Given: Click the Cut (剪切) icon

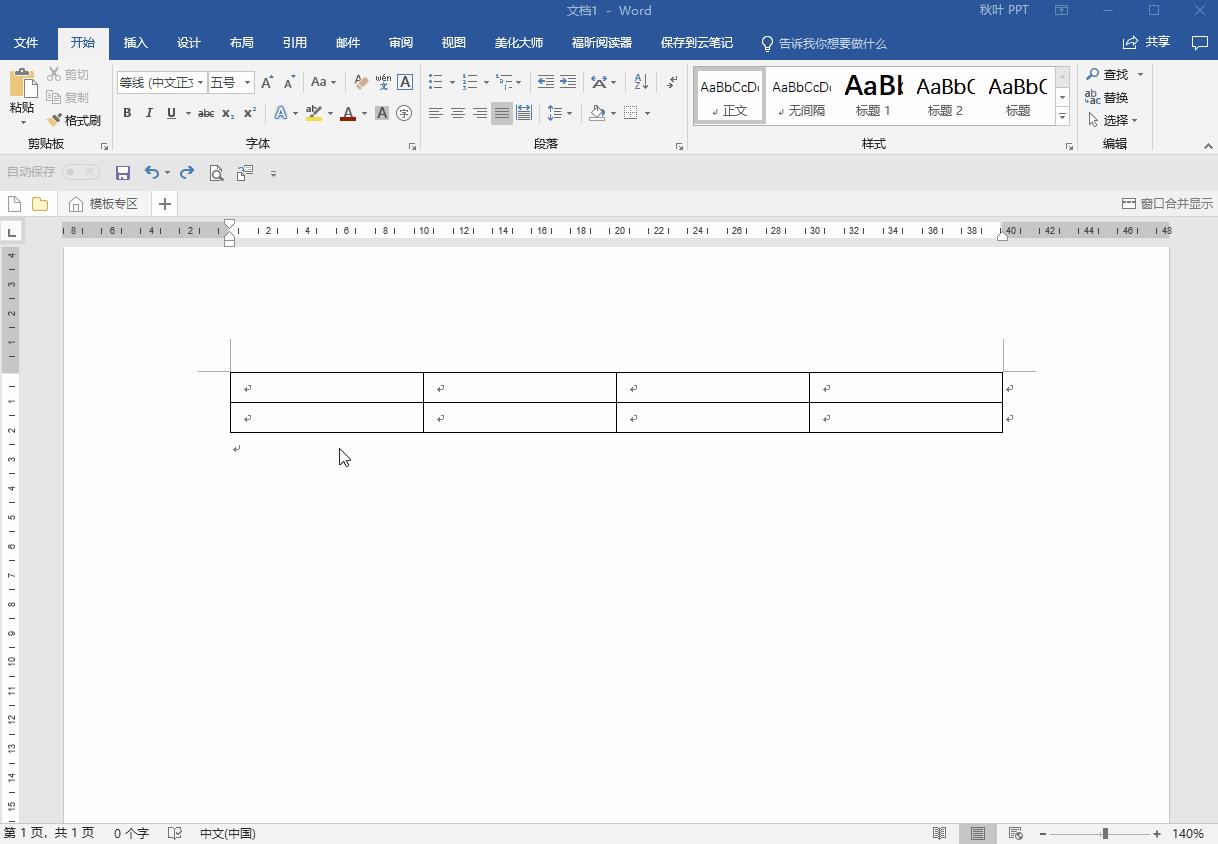Looking at the screenshot, I should click(x=68, y=75).
